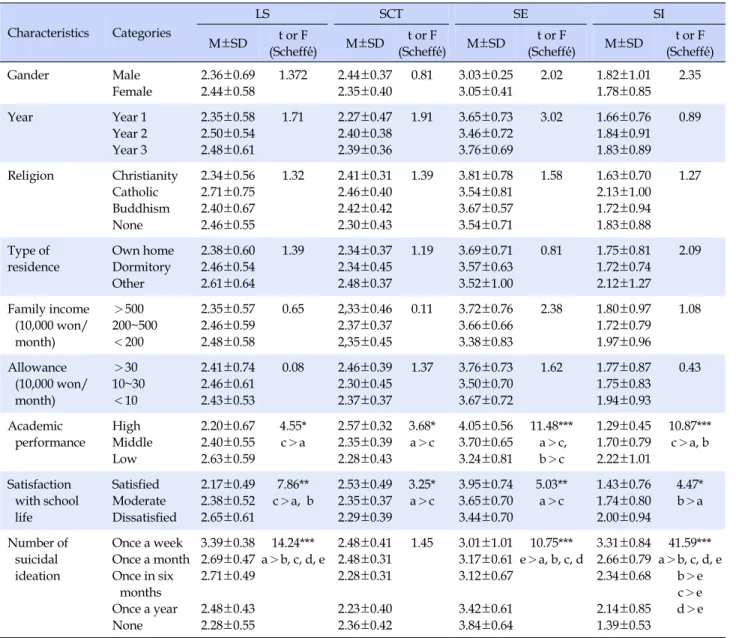Click 'e>a, b, c, d' Scheffé result

(x=552, y=560)
